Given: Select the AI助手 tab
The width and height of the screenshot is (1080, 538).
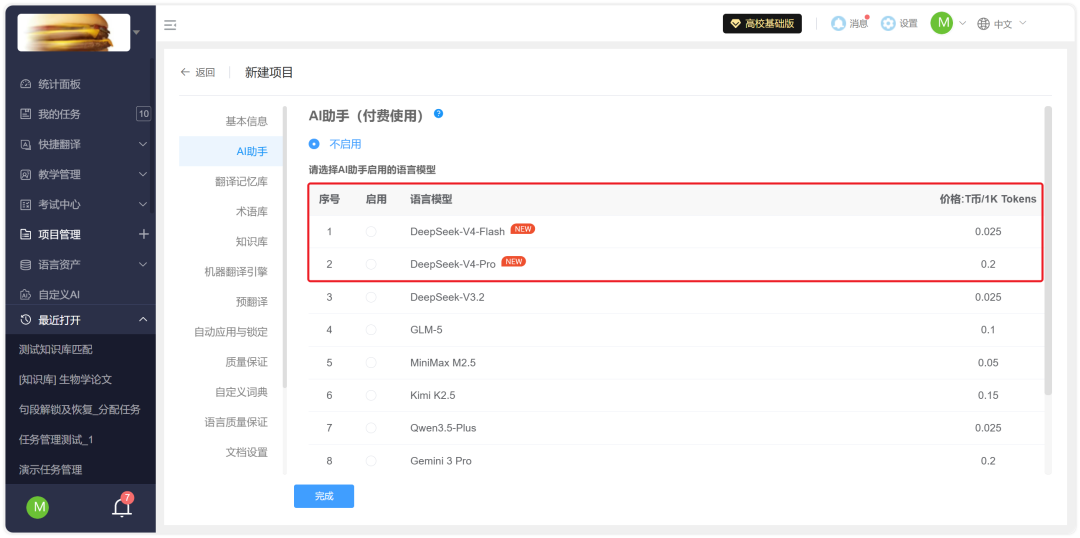Looking at the screenshot, I should tap(231, 151).
